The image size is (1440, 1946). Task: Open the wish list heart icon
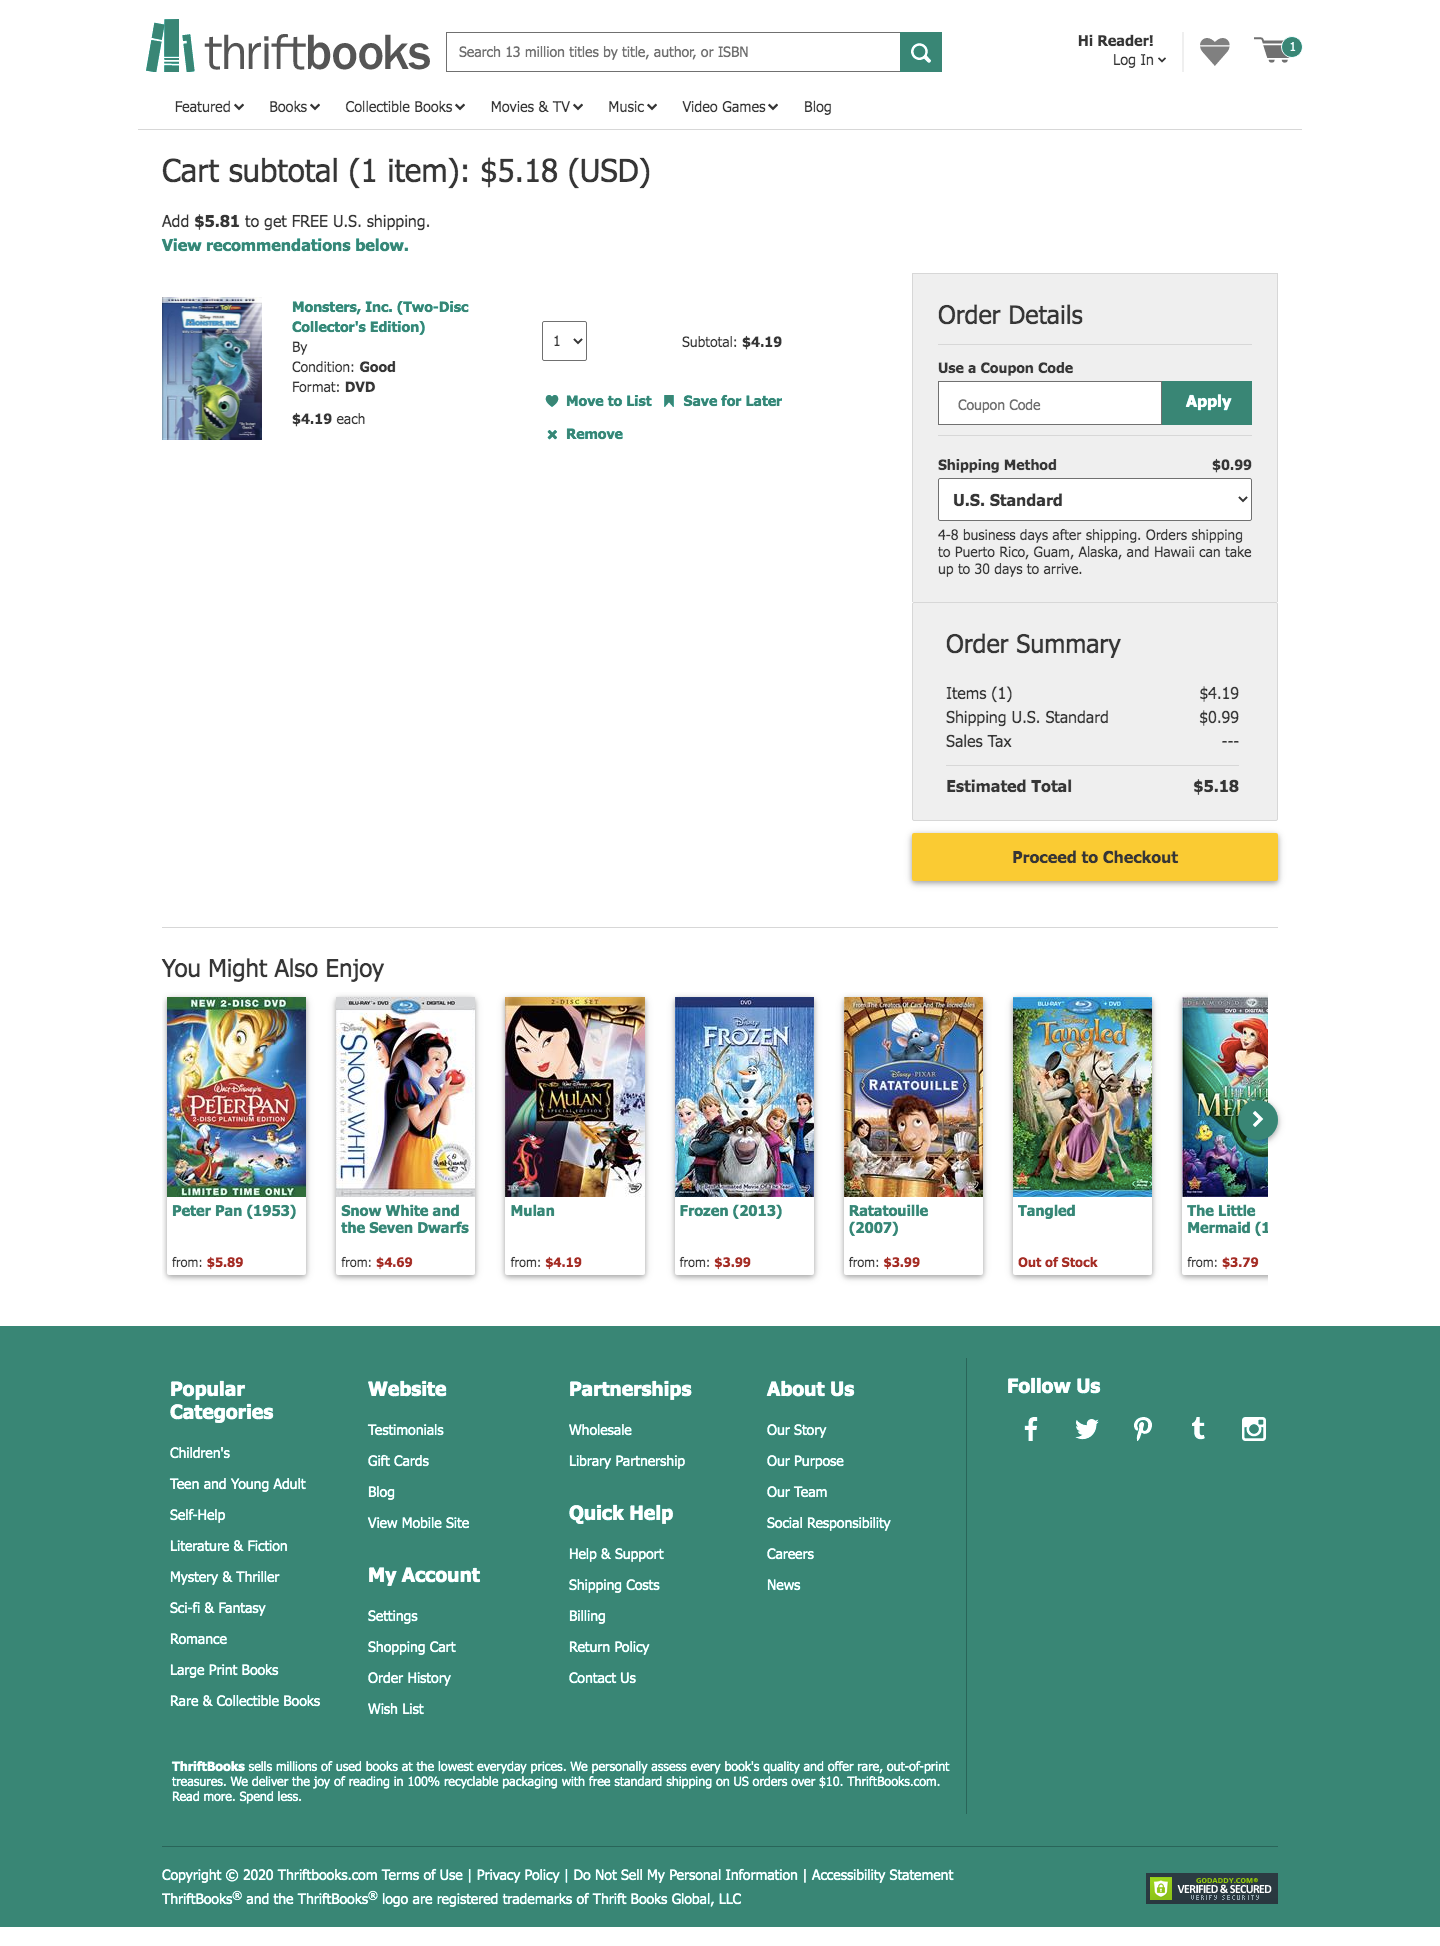tap(1214, 51)
